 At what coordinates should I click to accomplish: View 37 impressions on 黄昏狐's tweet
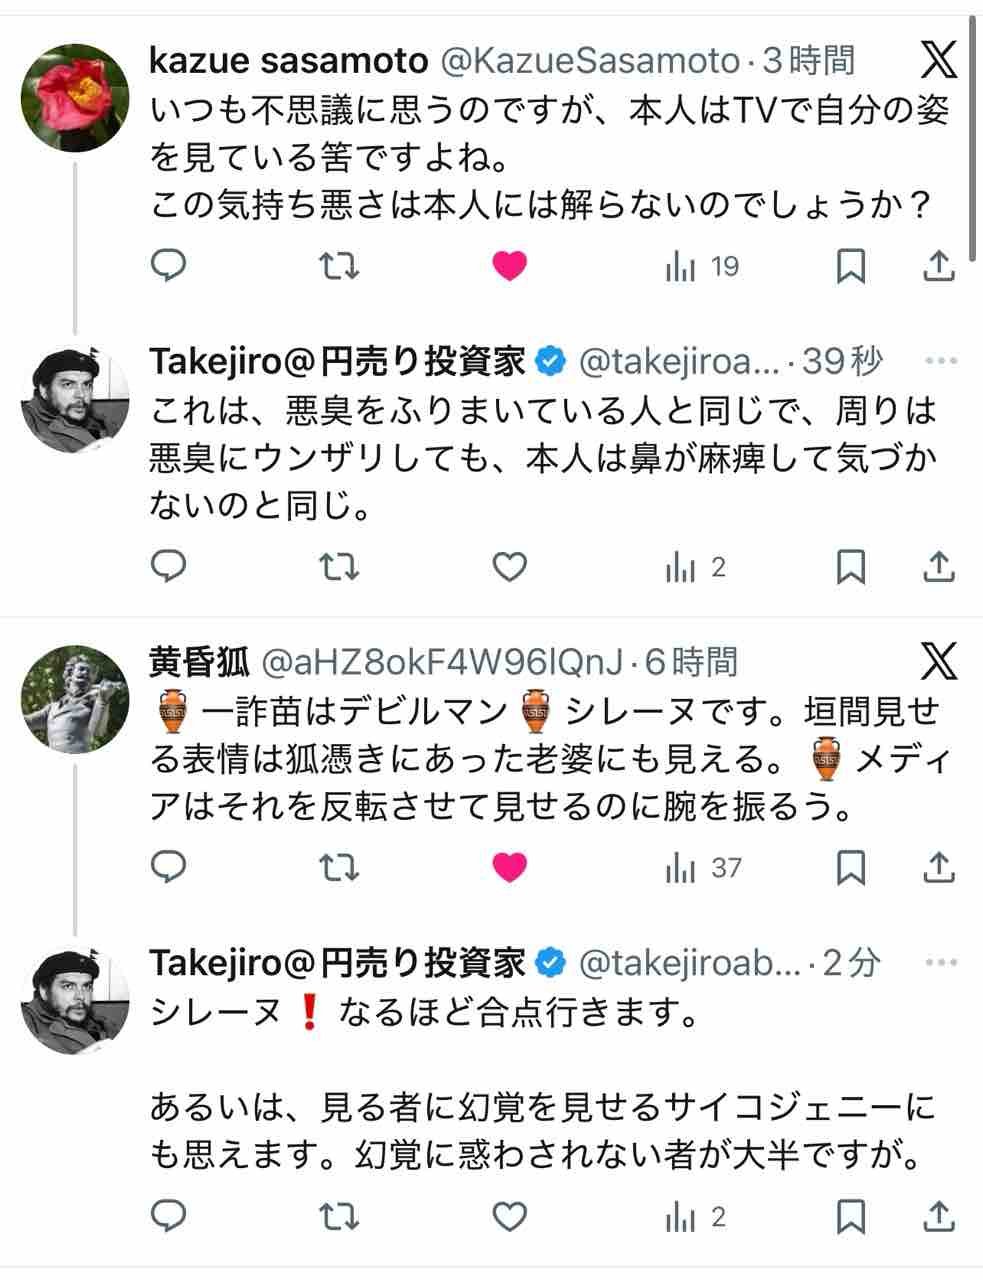coord(704,867)
